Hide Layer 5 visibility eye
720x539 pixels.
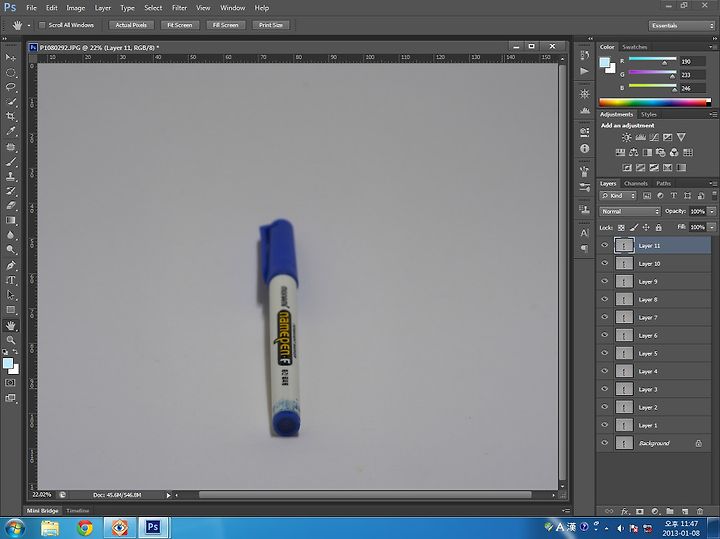pyautogui.click(x=604, y=353)
